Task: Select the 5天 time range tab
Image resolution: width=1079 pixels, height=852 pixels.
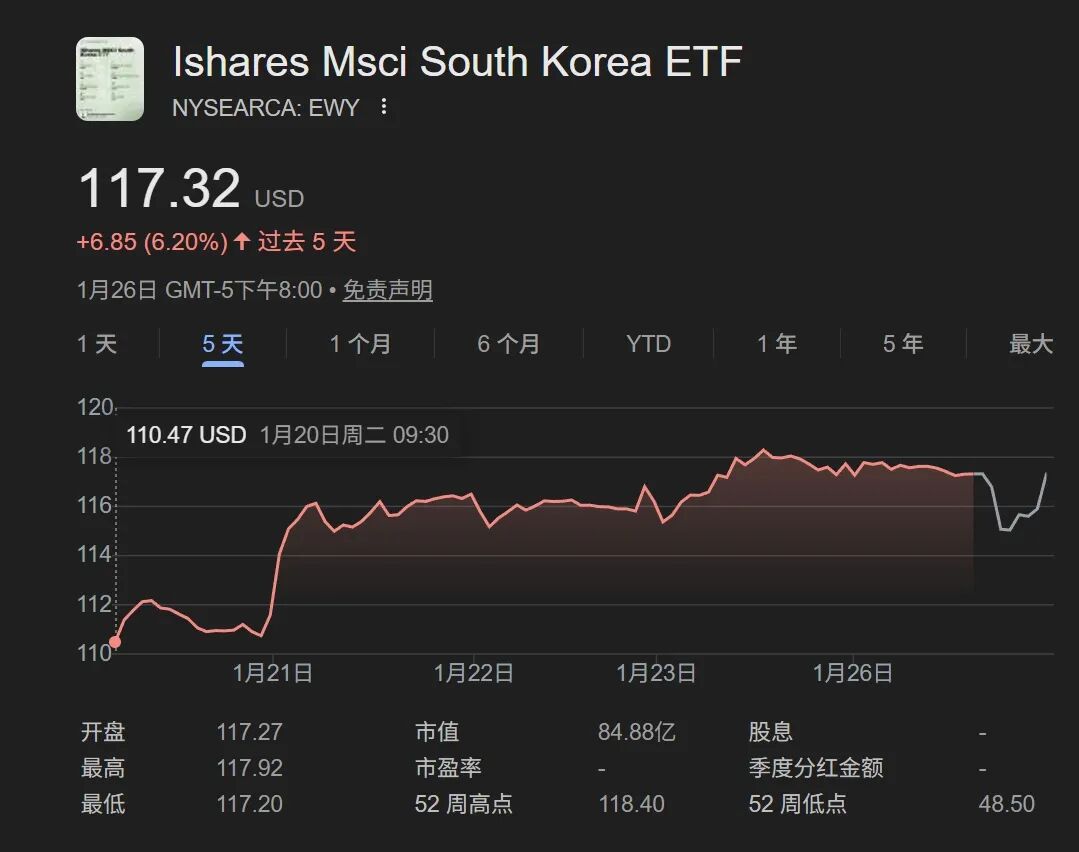Action: (220, 344)
